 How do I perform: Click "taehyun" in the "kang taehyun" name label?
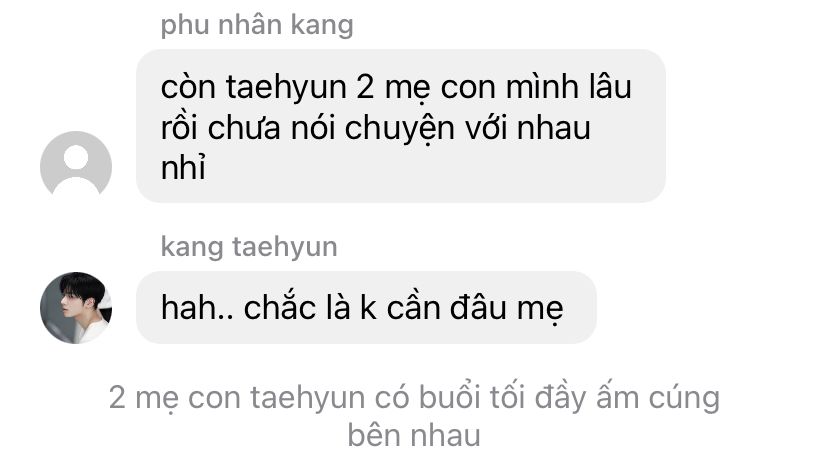[x=285, y=247]
